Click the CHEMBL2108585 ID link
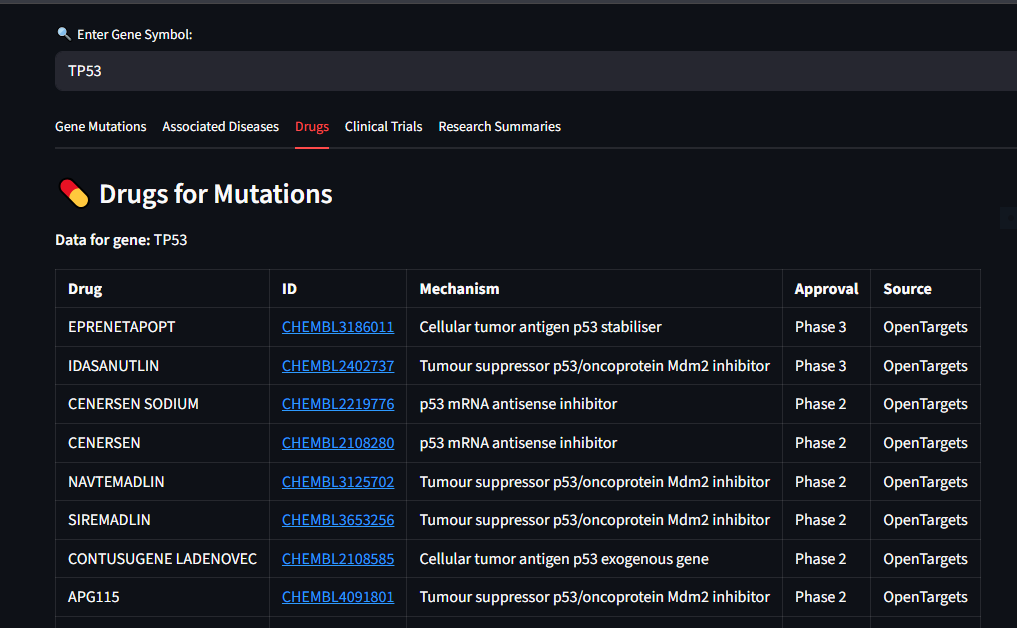 pyautogui.click(x=338, y=559)
